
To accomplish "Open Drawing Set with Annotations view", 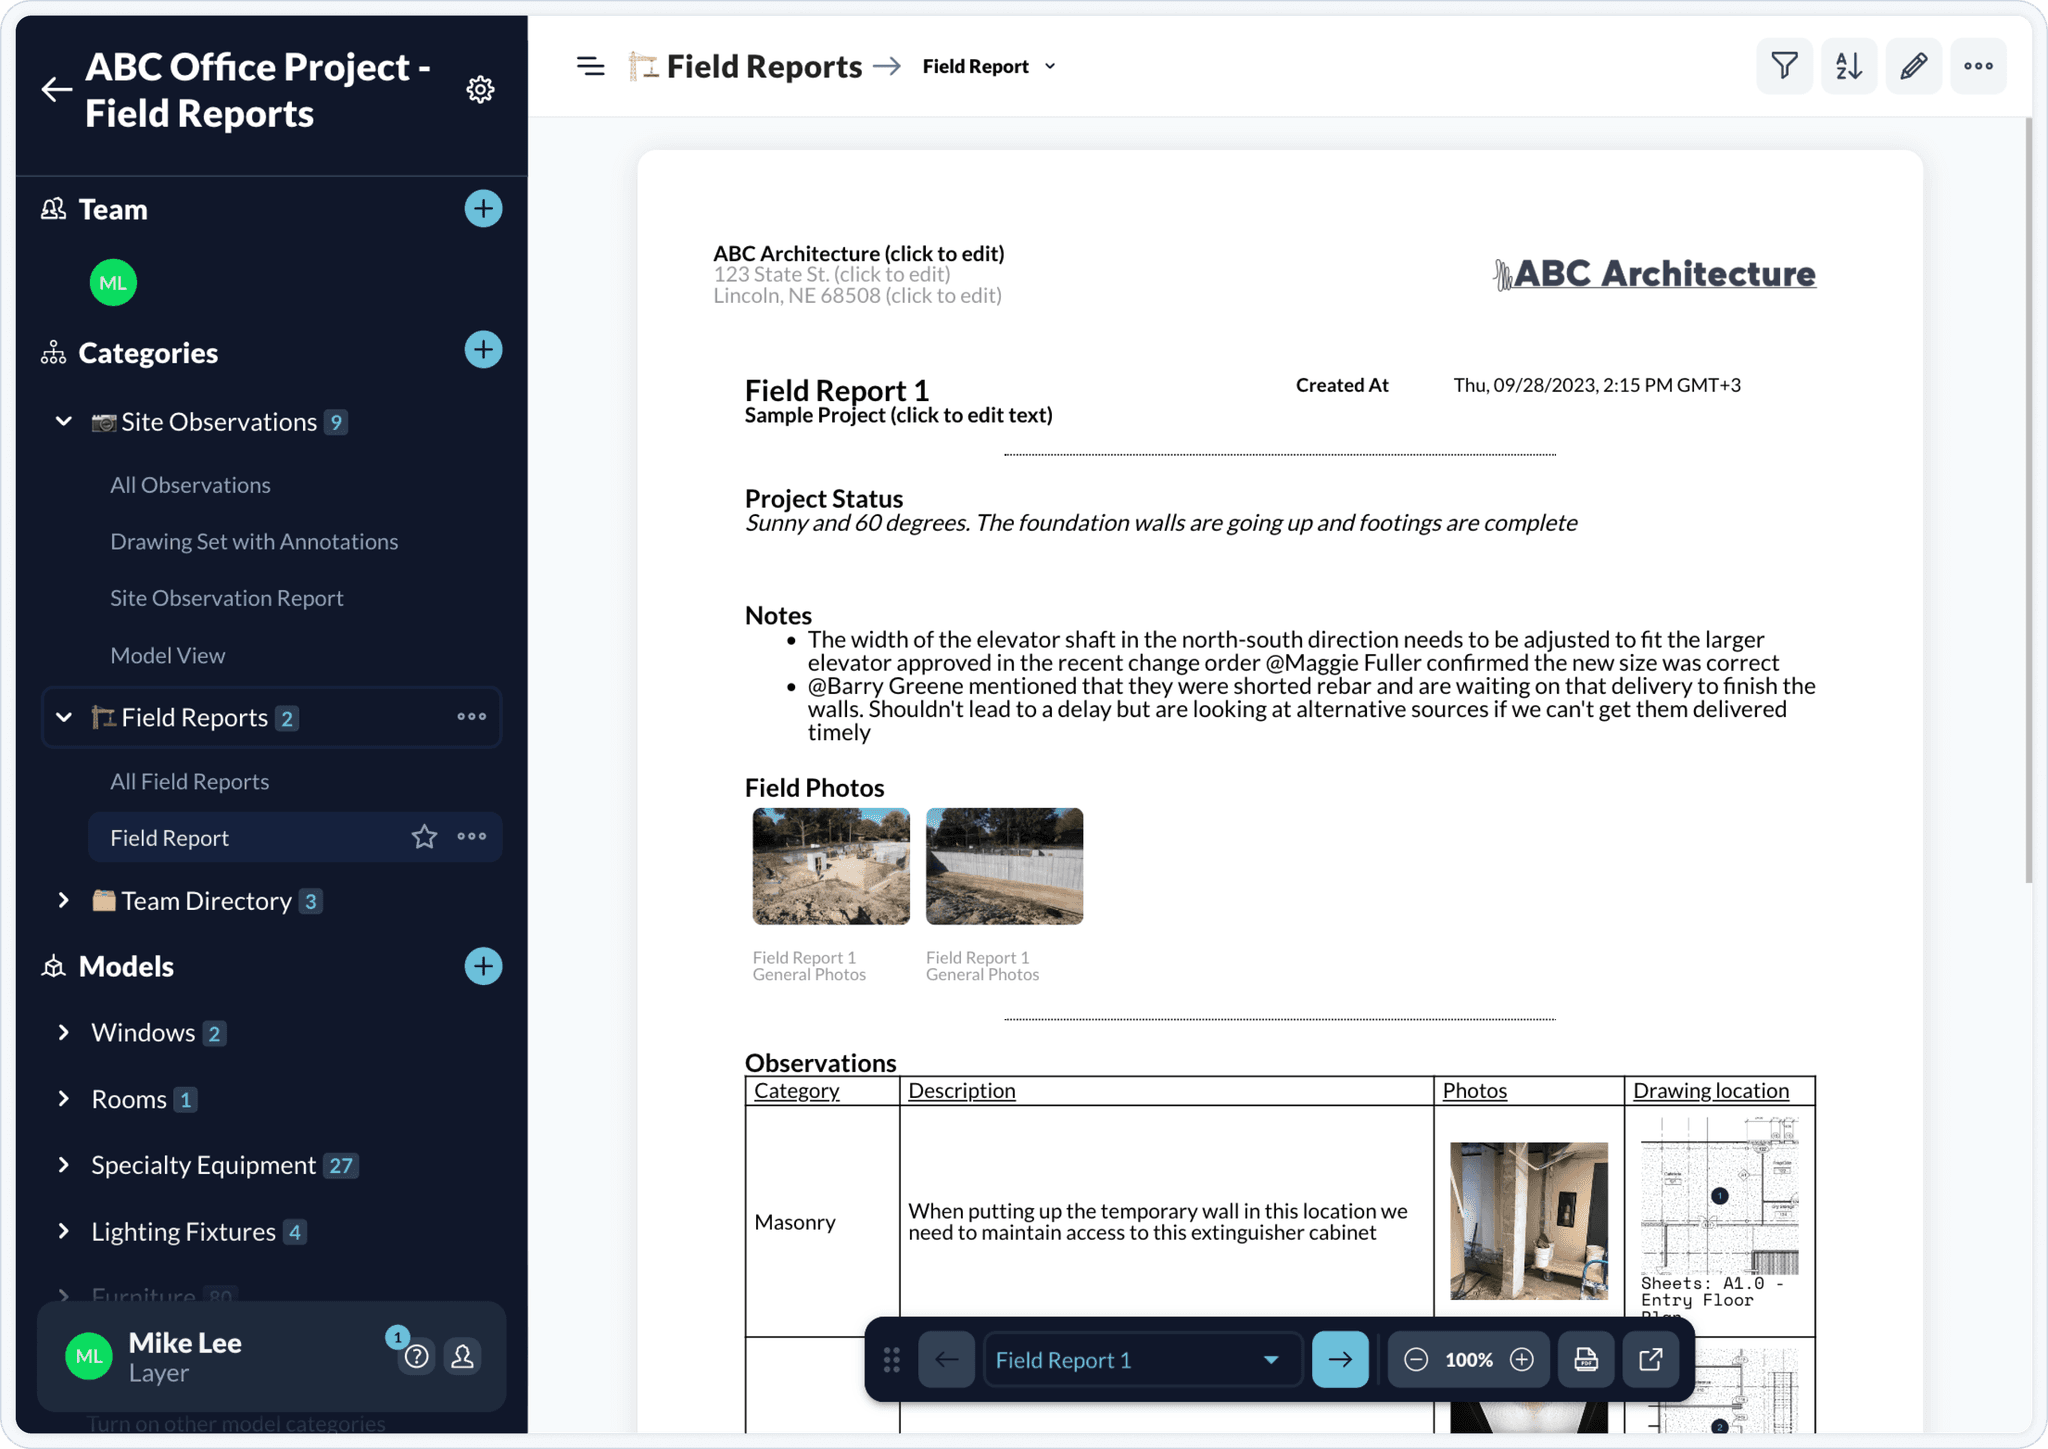I will 254,541.
